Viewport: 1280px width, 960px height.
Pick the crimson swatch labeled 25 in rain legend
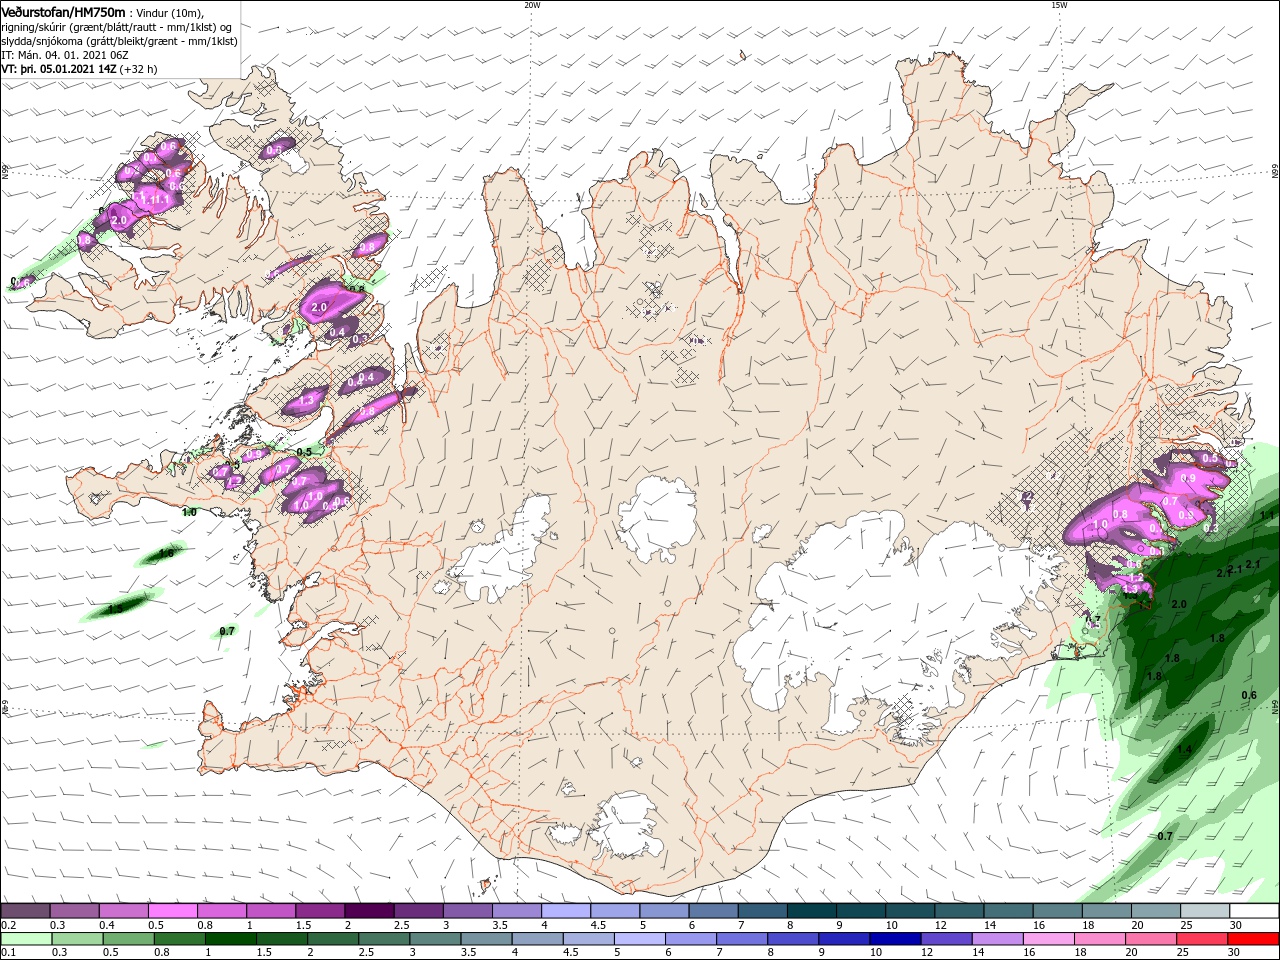1200,939
